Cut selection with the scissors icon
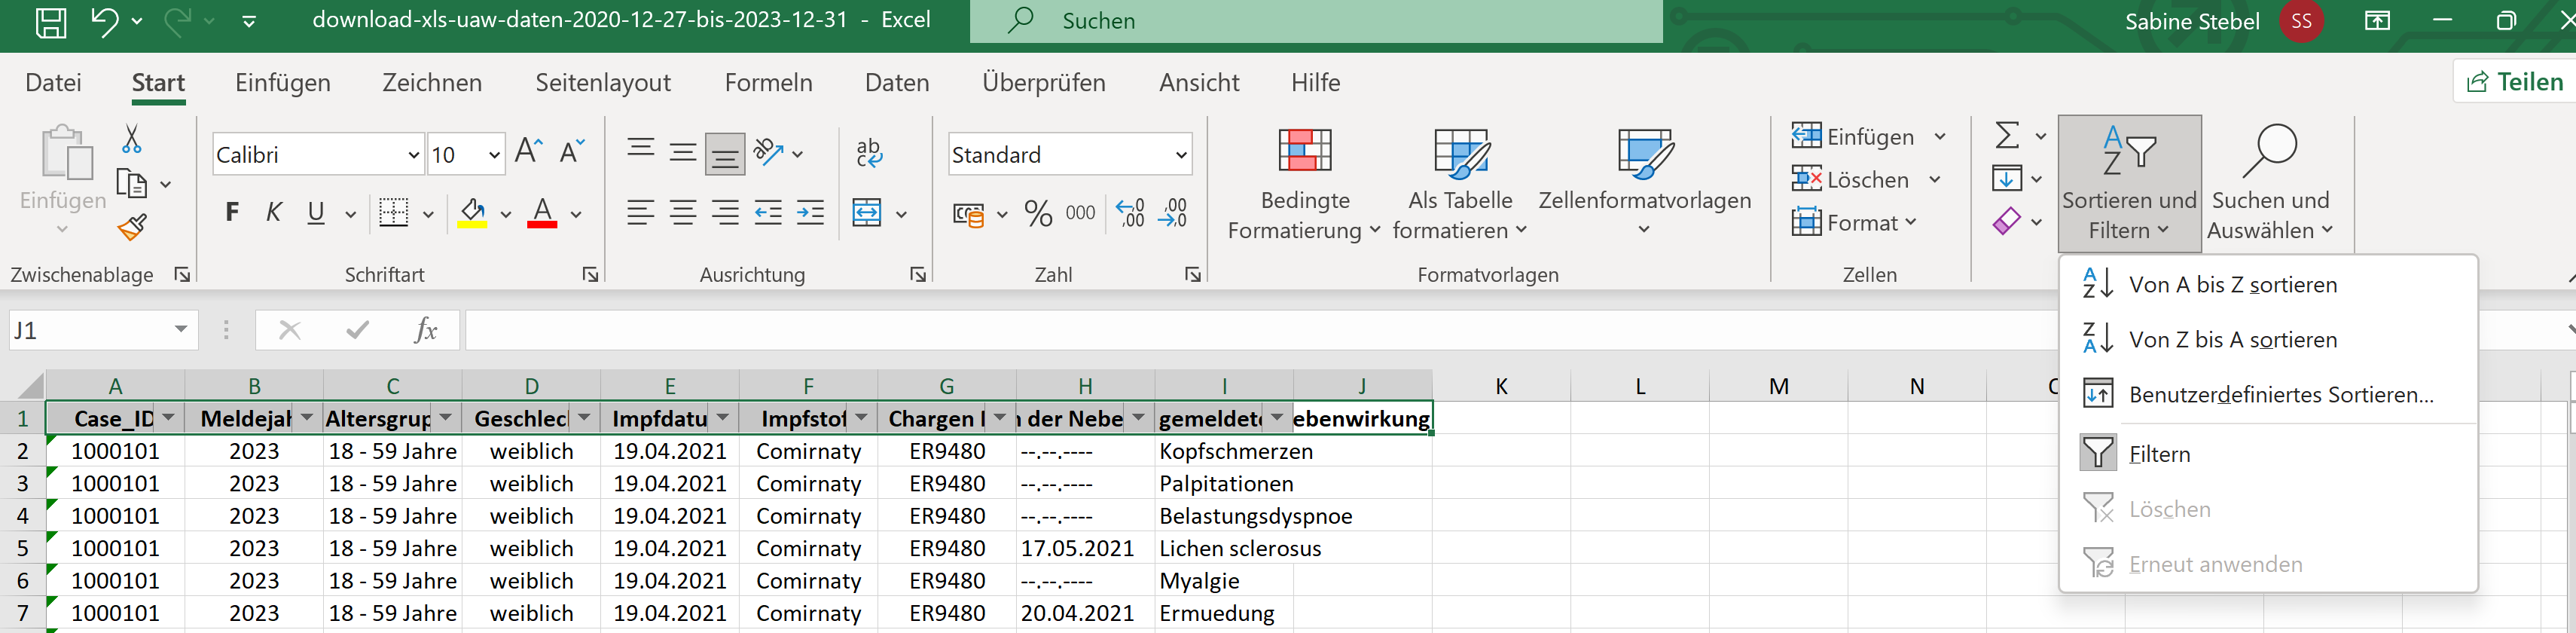2576x633 pixels. click(x=132, y=139)
